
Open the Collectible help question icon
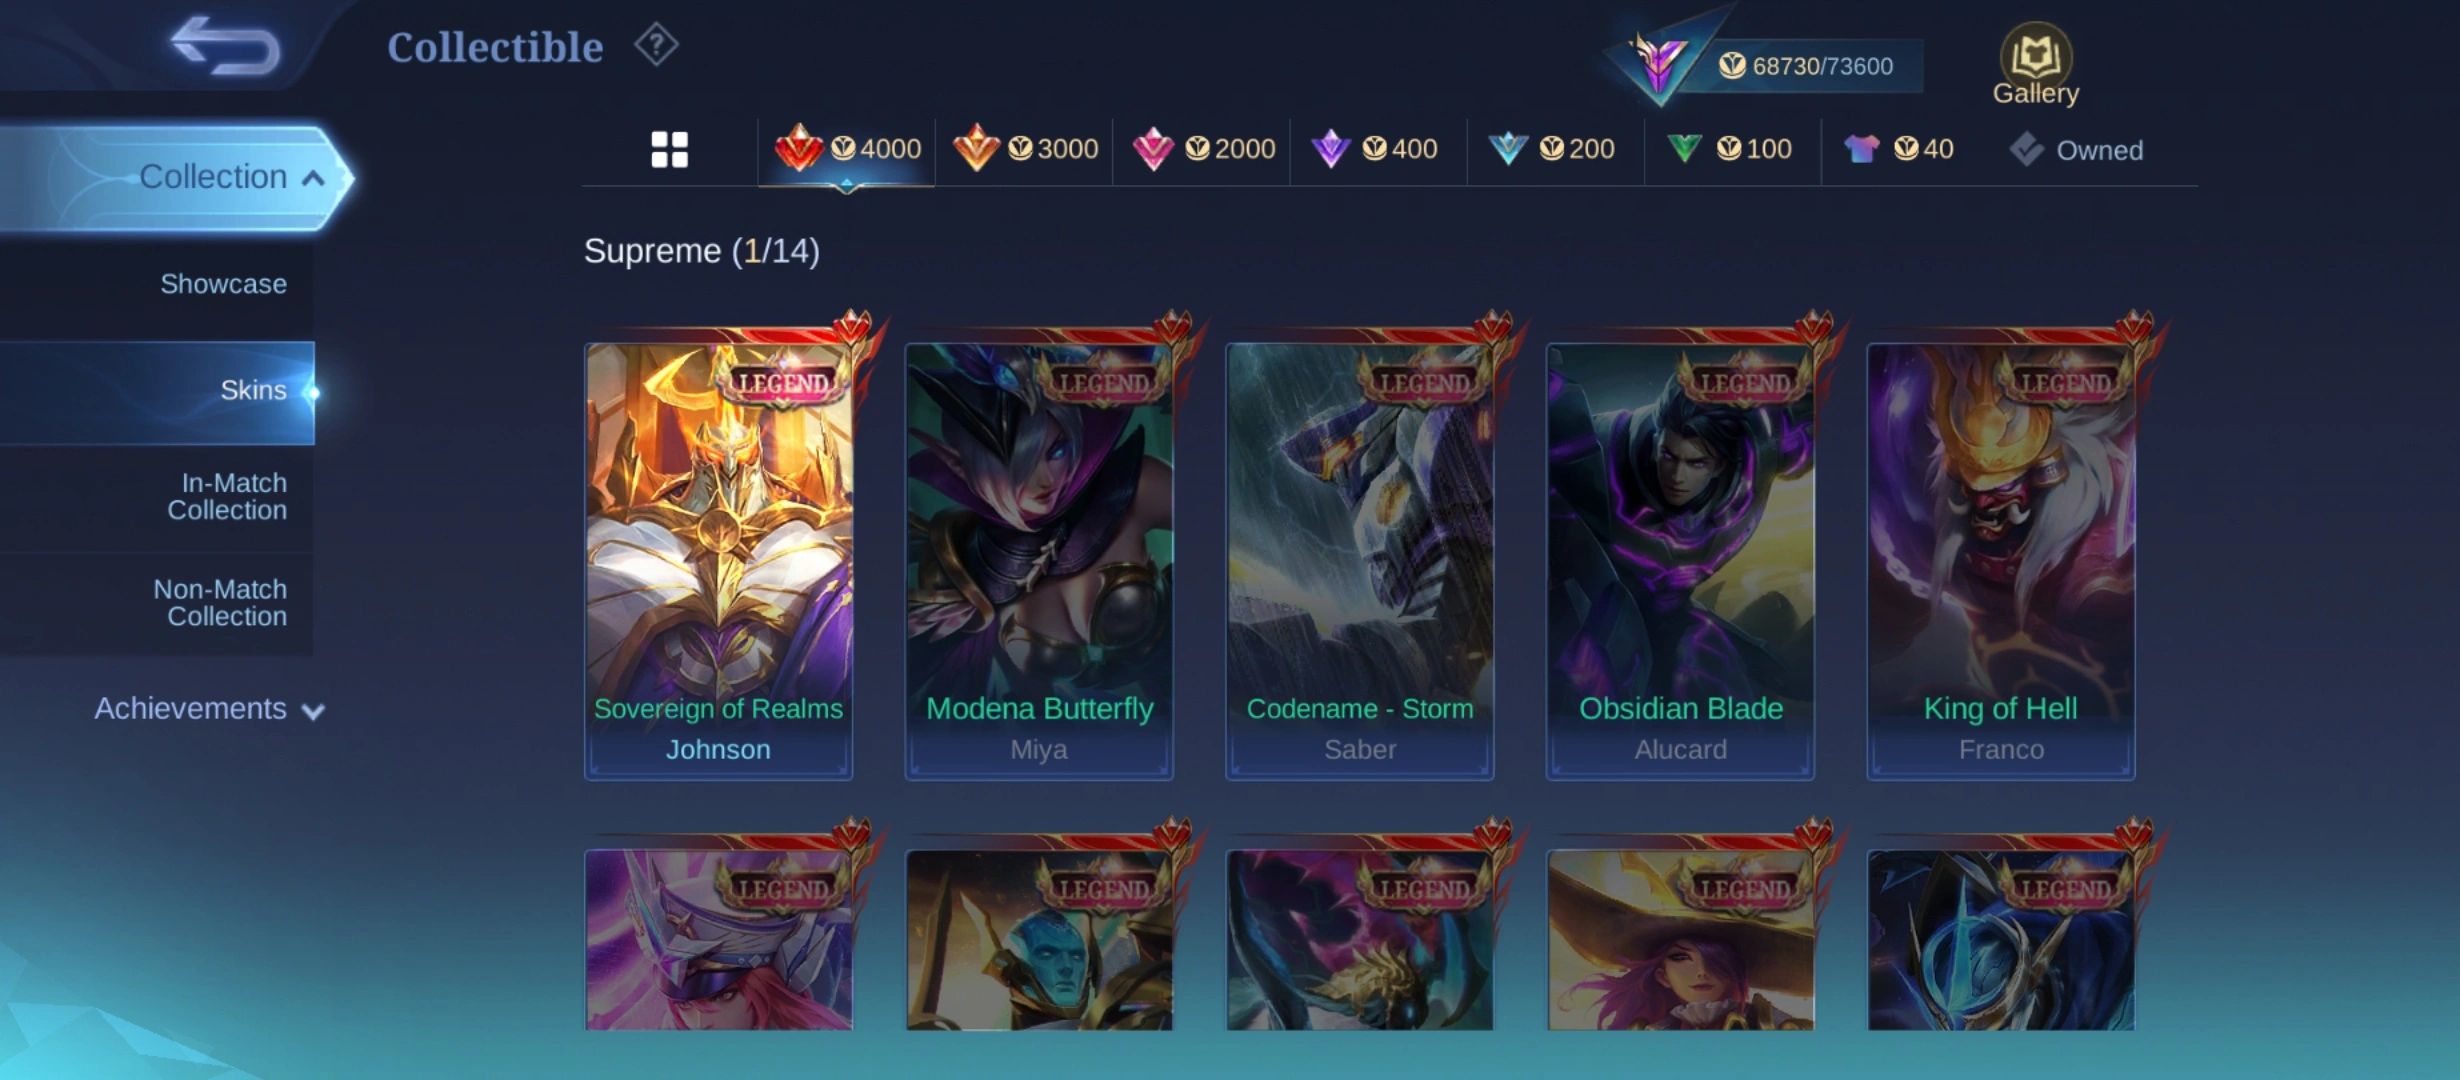click(656, 45)
